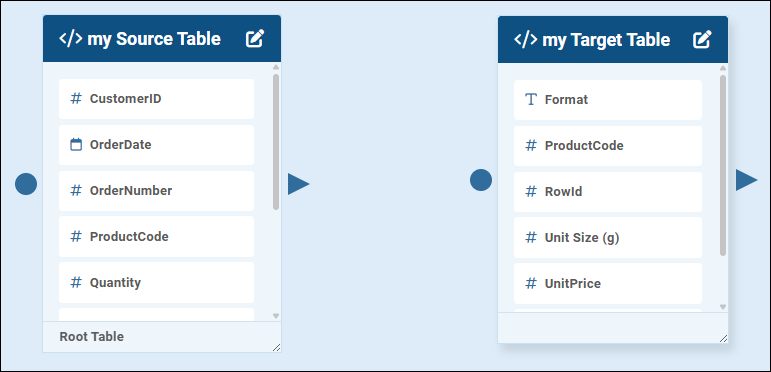Click the edit icon on my Target Table

(x=702, y=39)
